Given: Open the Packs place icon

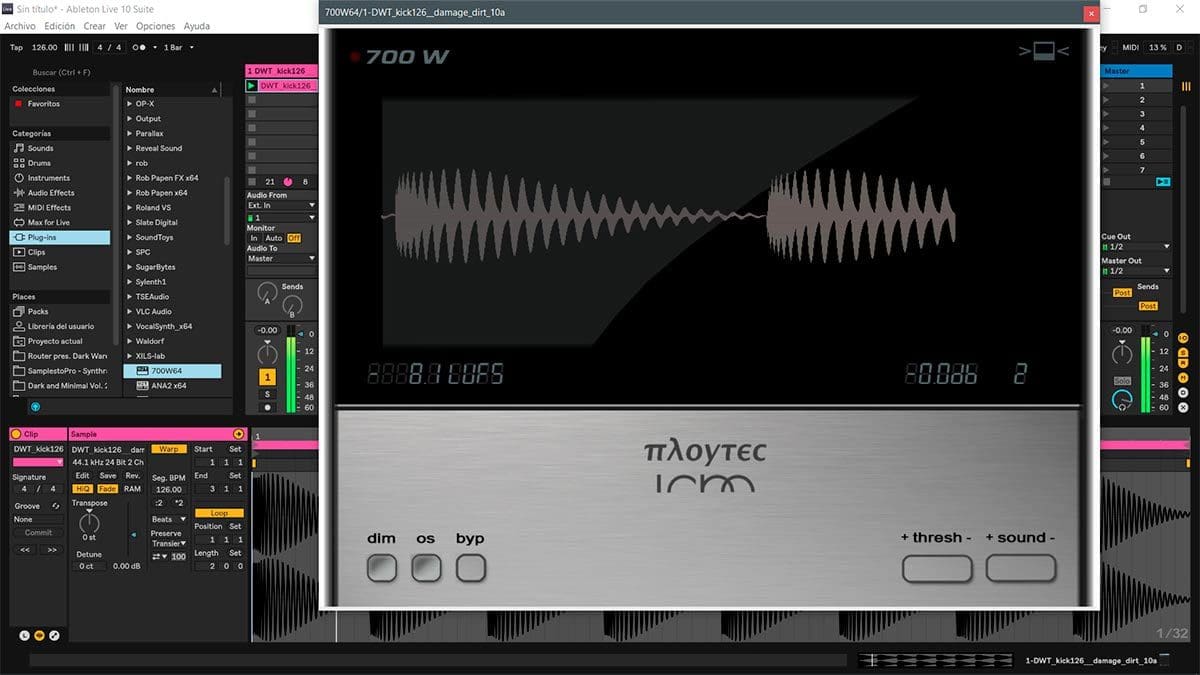Looking at the screenshot, I should [x=18, y=311].
